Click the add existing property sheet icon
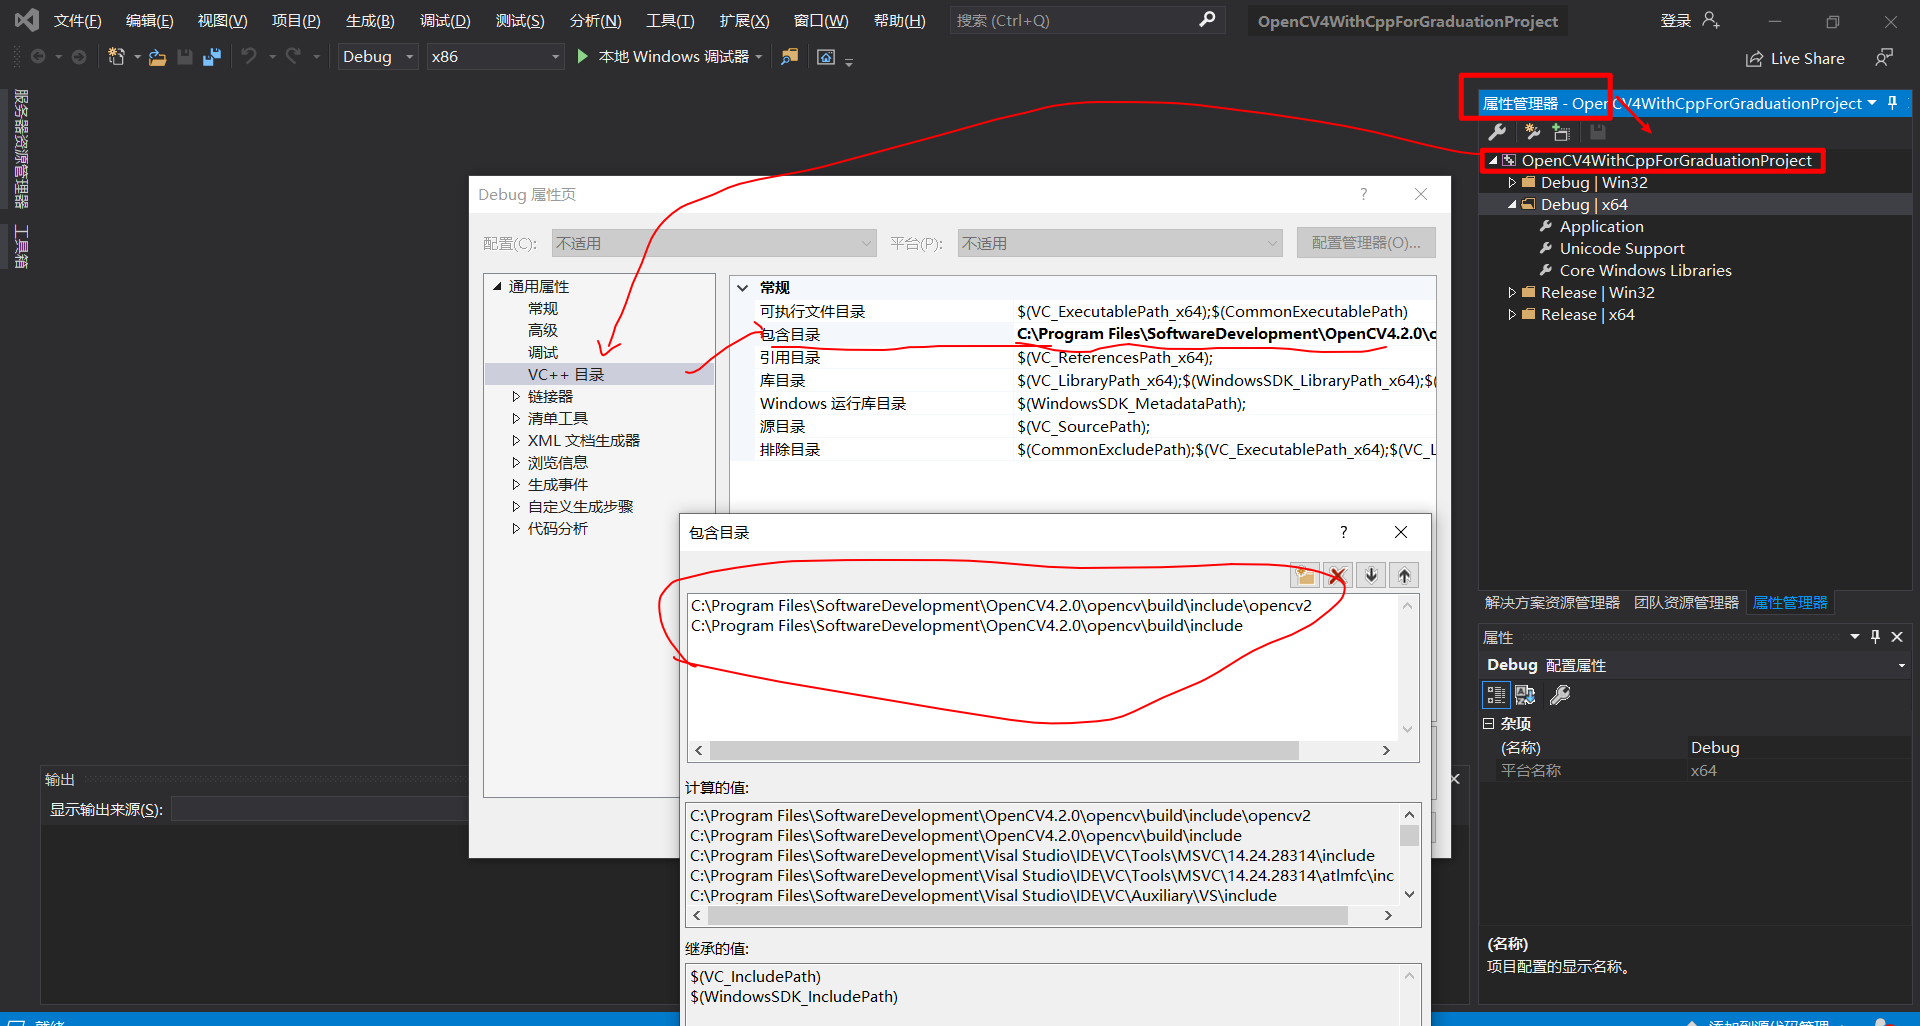Viewport: 1920px width, 1026px height. [1561, 132]
